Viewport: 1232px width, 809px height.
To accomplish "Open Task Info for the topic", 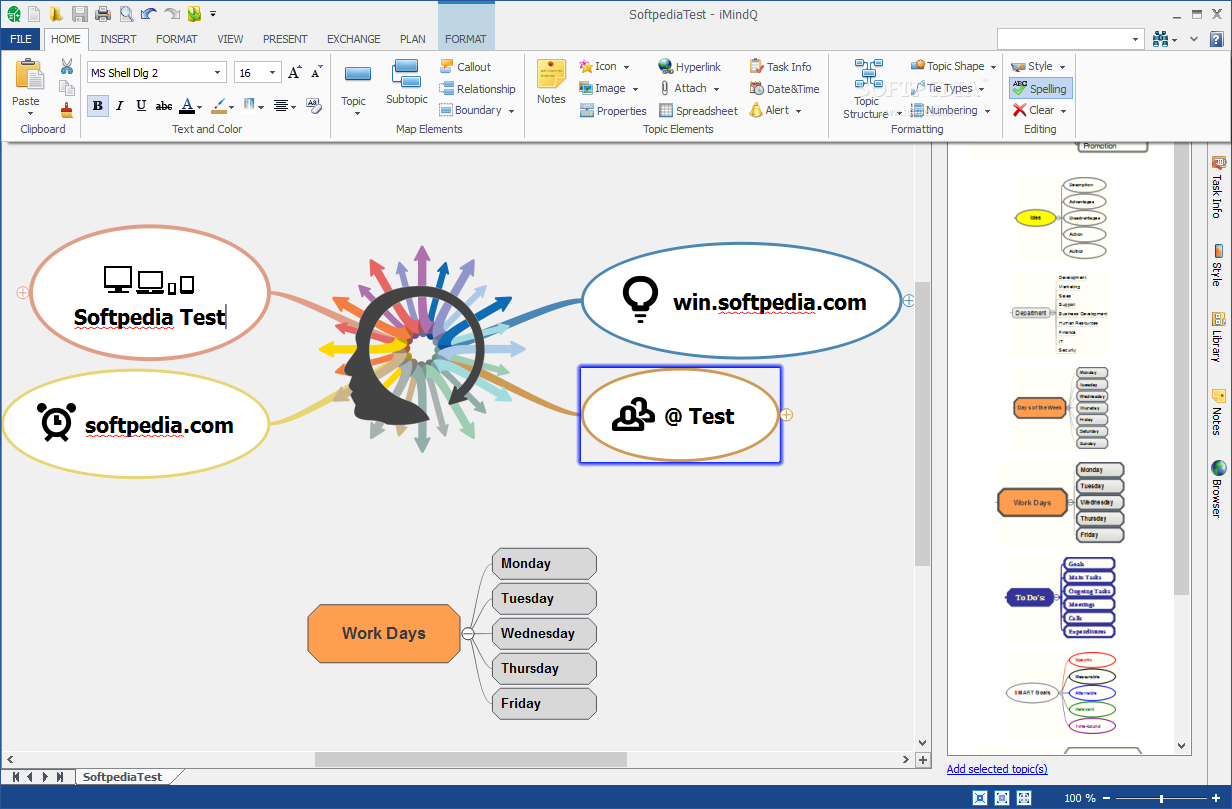I will coord(780,67).
